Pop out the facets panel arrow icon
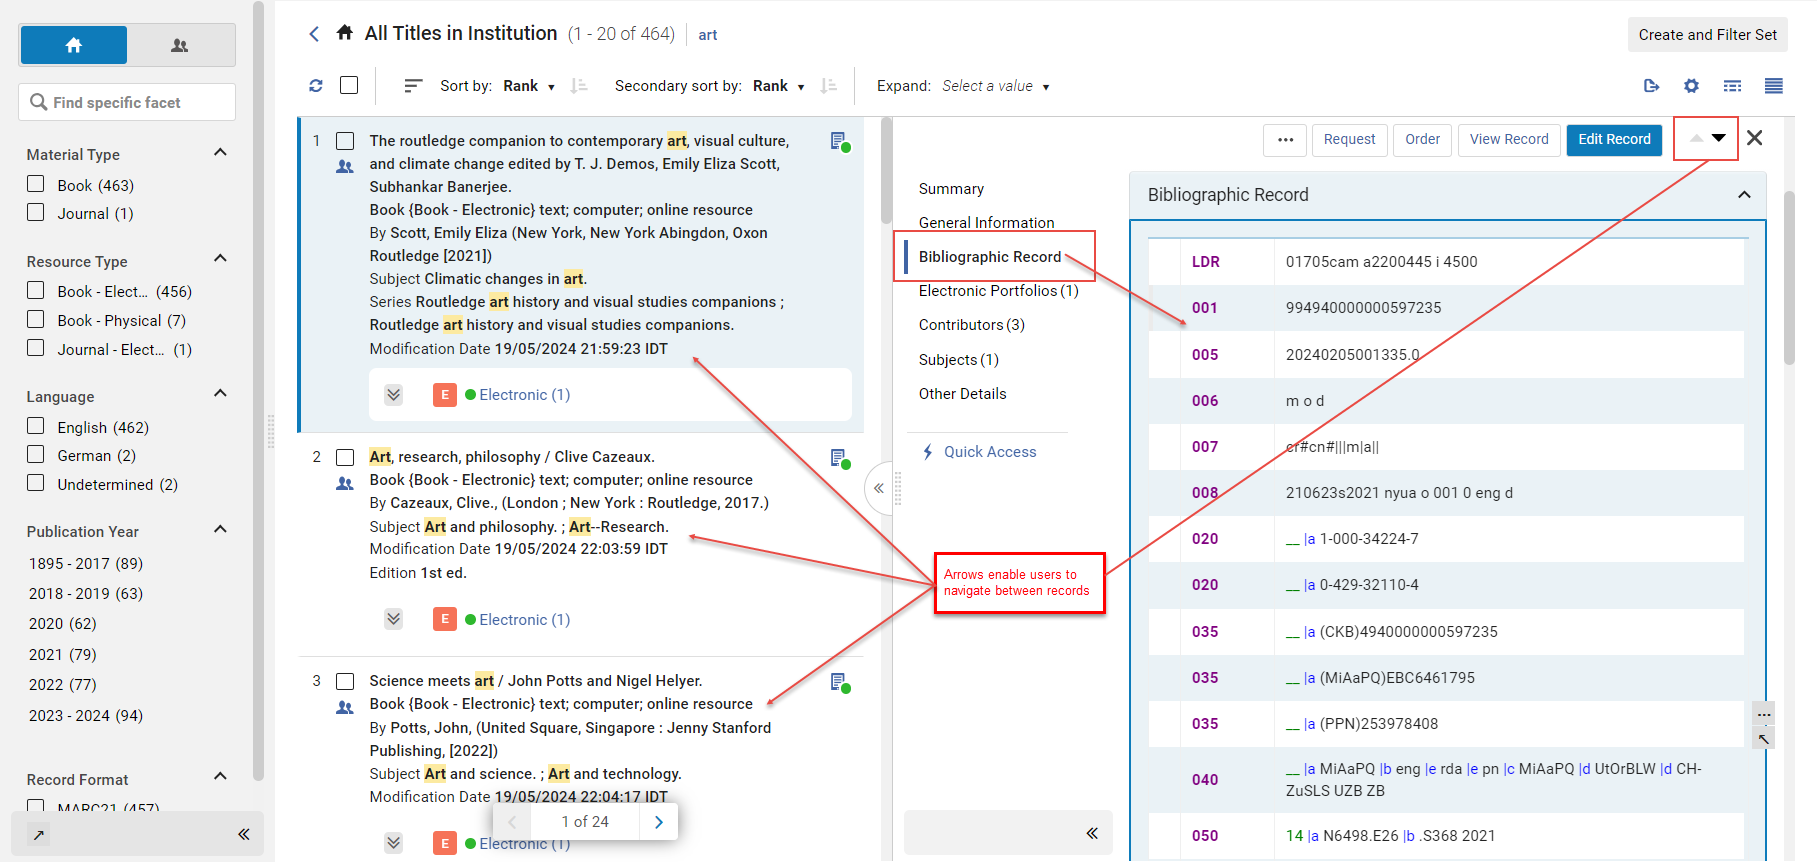This screenshot has width=1817, height=862. coord(38,835)
